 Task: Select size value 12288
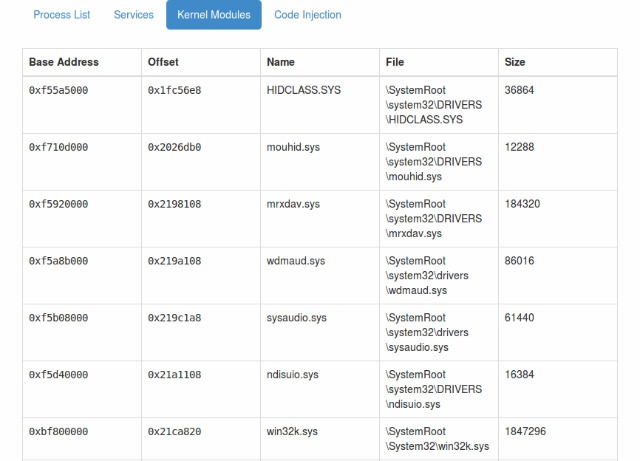coord(519,147)
